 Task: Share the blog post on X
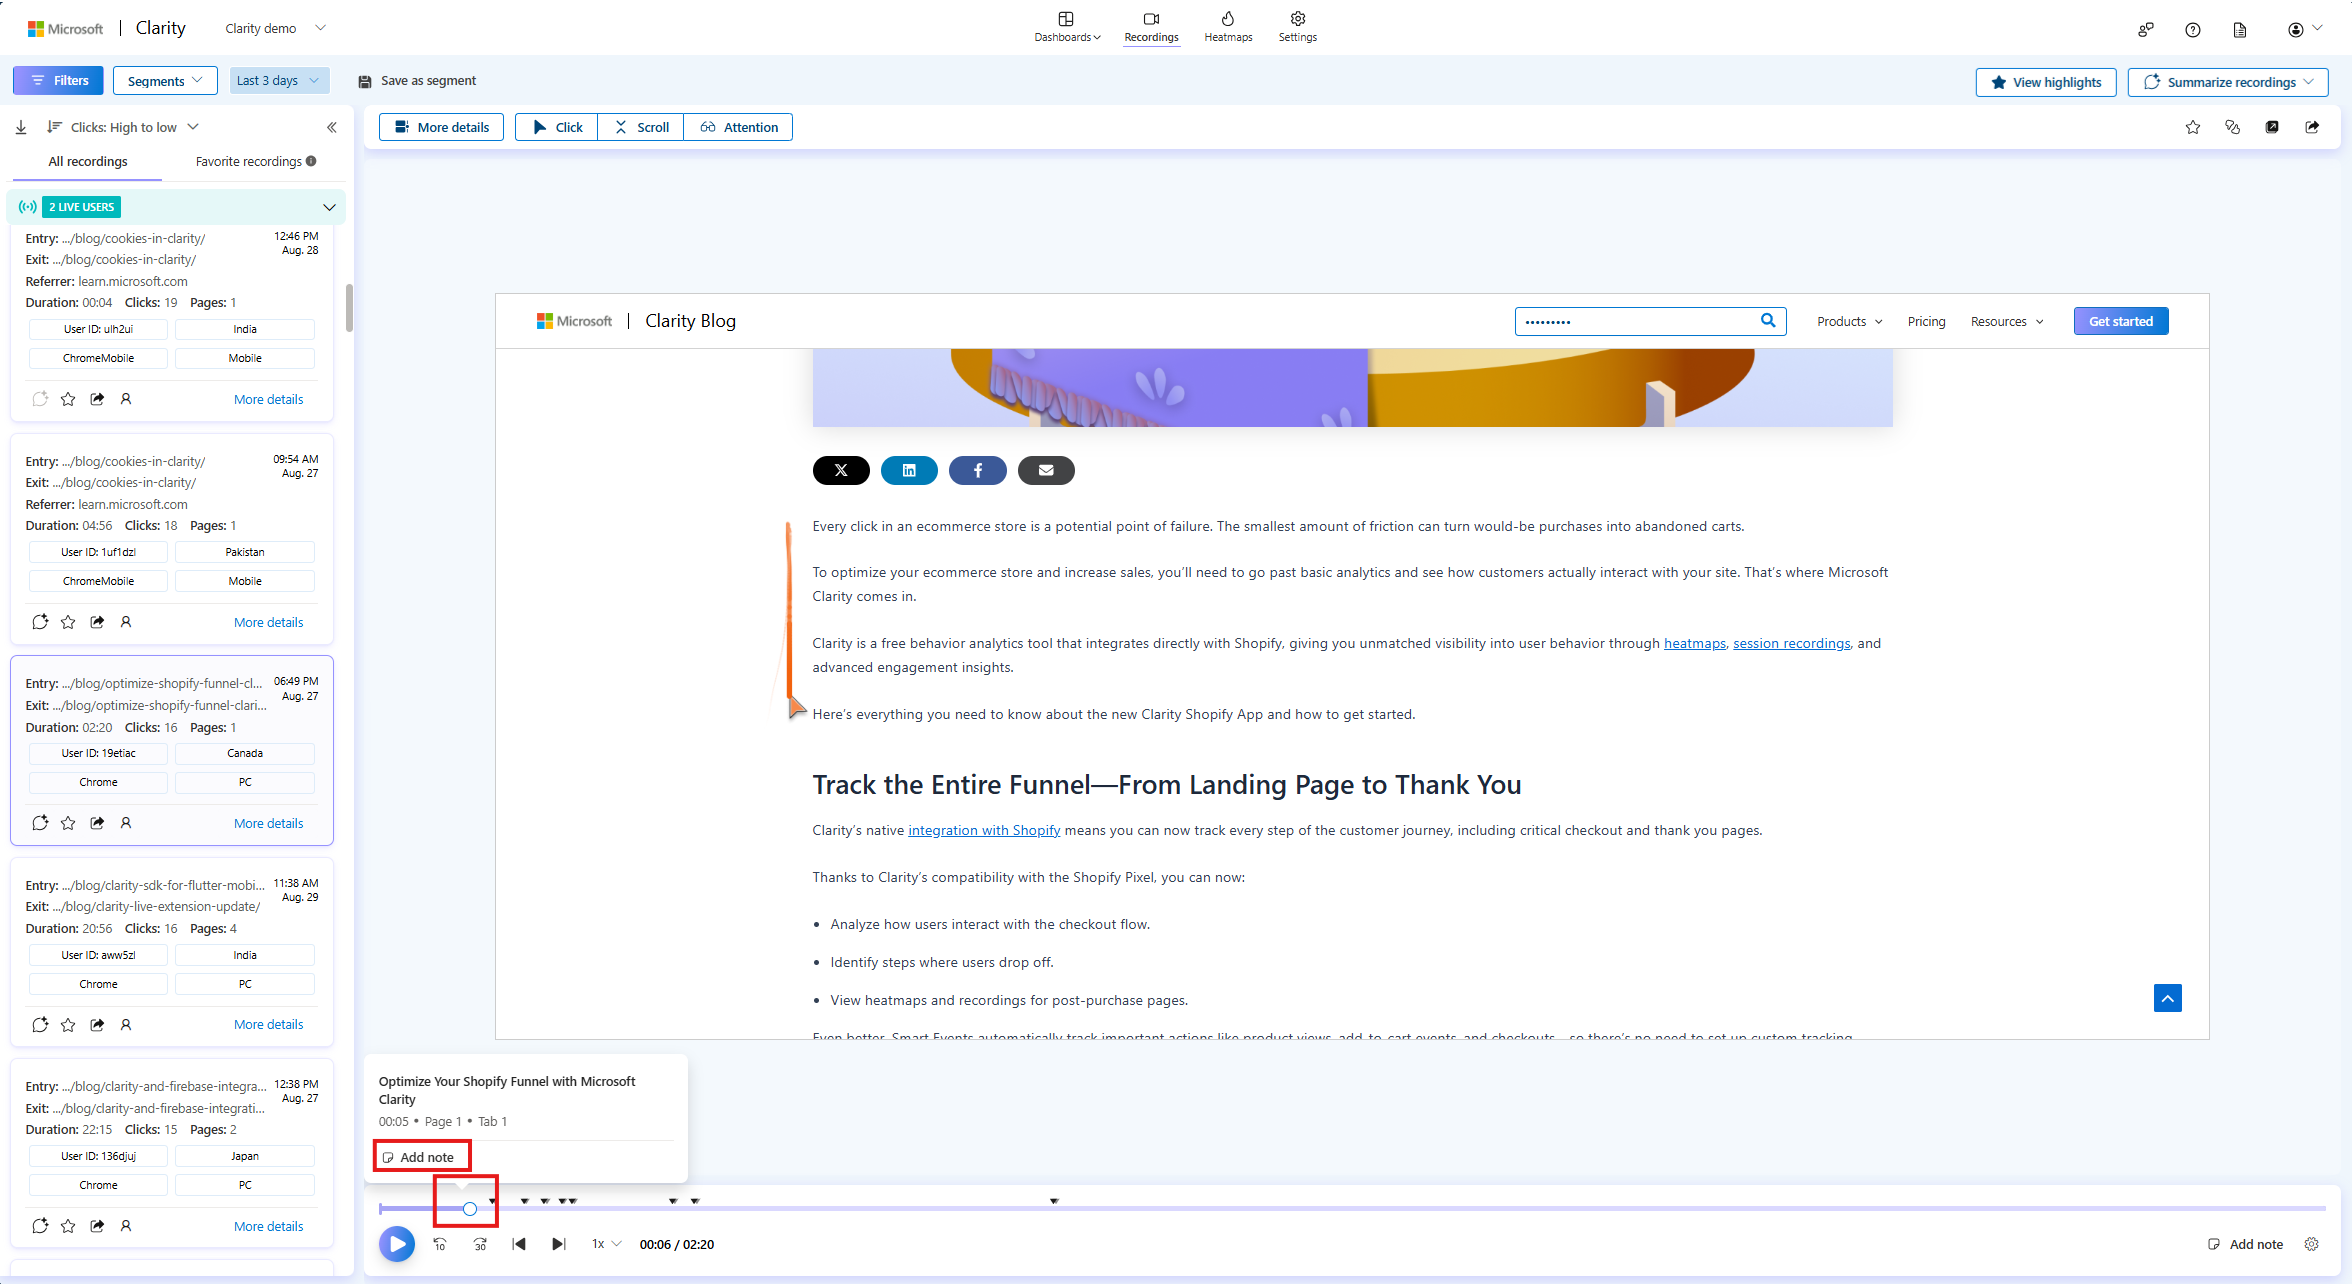[x=841, y=470]
